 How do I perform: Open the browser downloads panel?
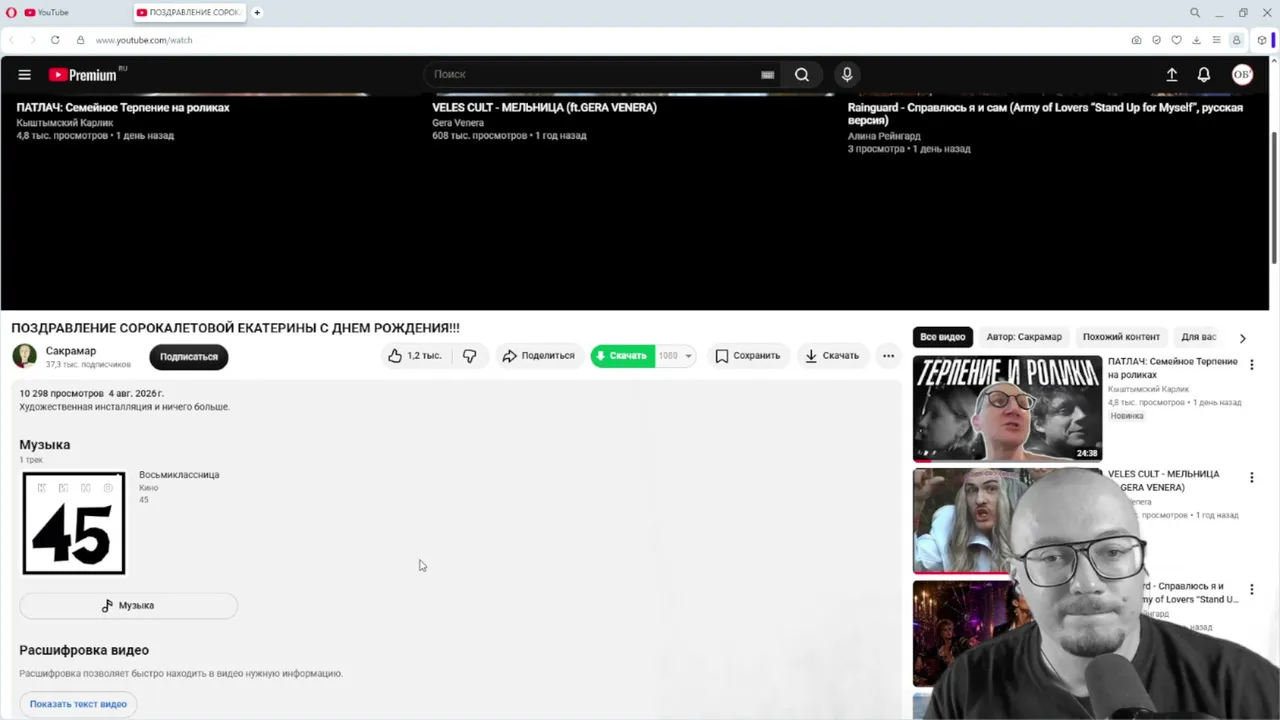tap(1196, 40)
